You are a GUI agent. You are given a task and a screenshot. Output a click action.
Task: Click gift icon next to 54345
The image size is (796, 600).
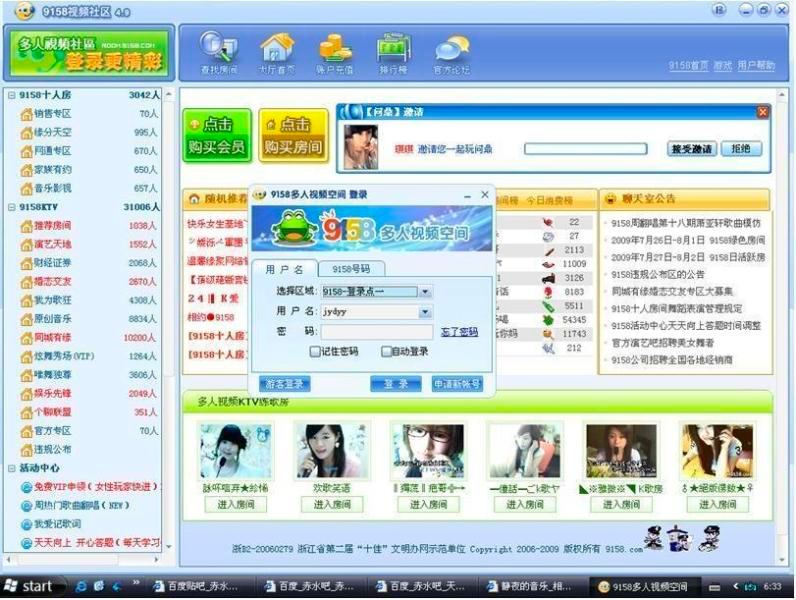(x=548, y=320)
